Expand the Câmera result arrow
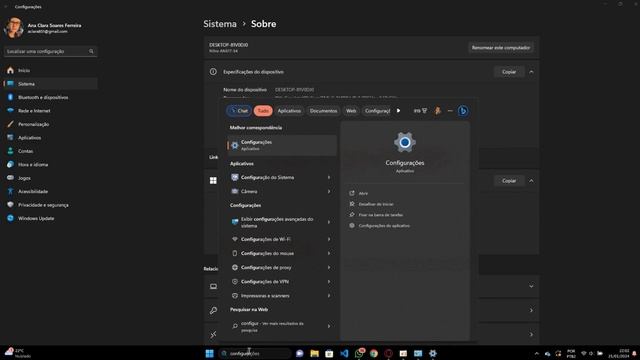The image size is (640, 360). (329, 191)
